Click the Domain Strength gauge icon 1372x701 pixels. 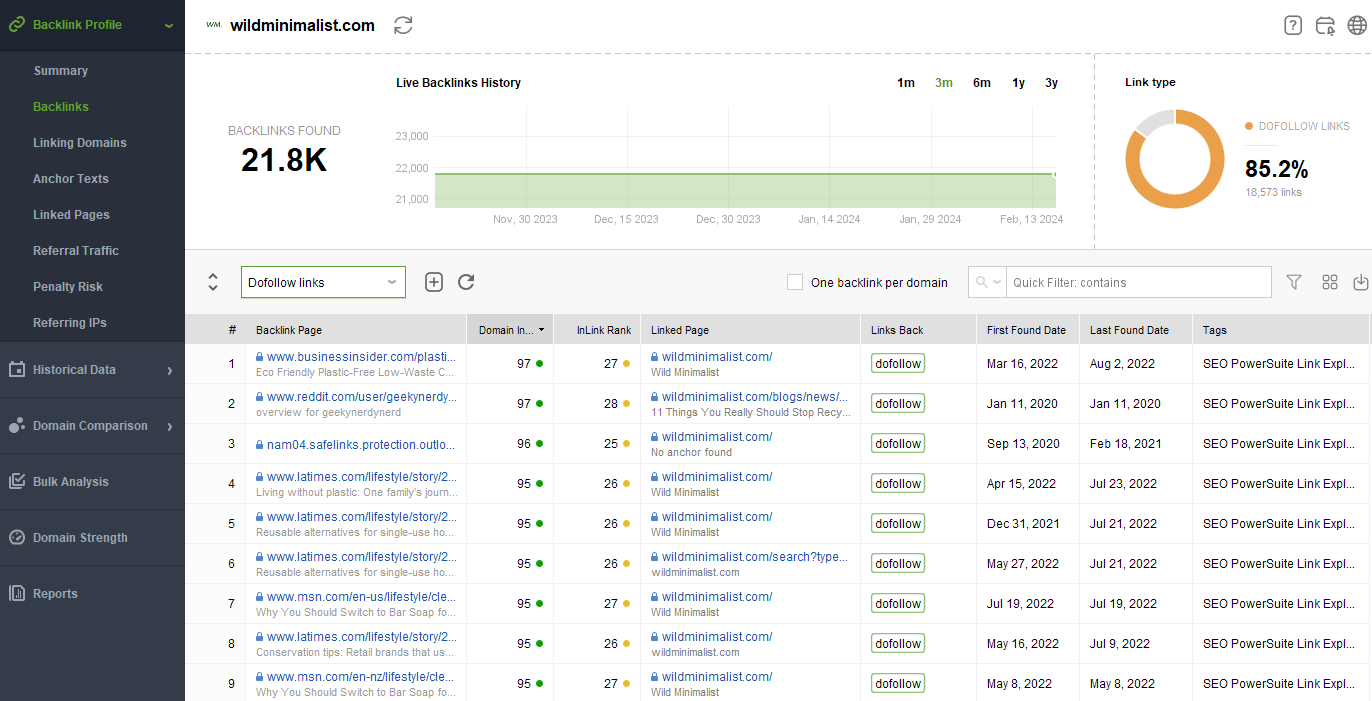17,537
